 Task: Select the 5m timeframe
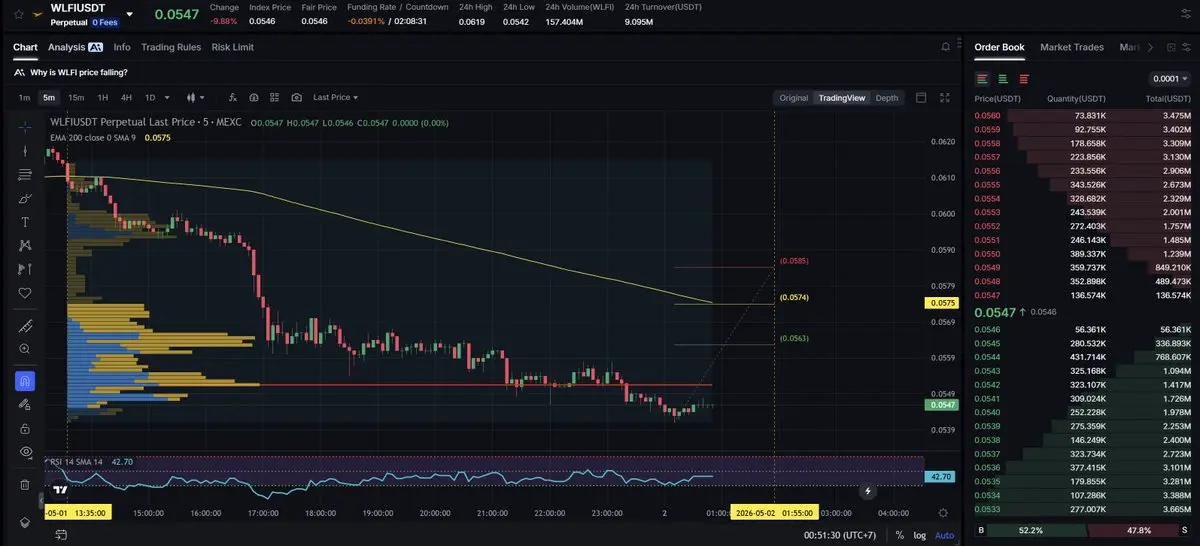pyautogui.click(x=49, y=97)
